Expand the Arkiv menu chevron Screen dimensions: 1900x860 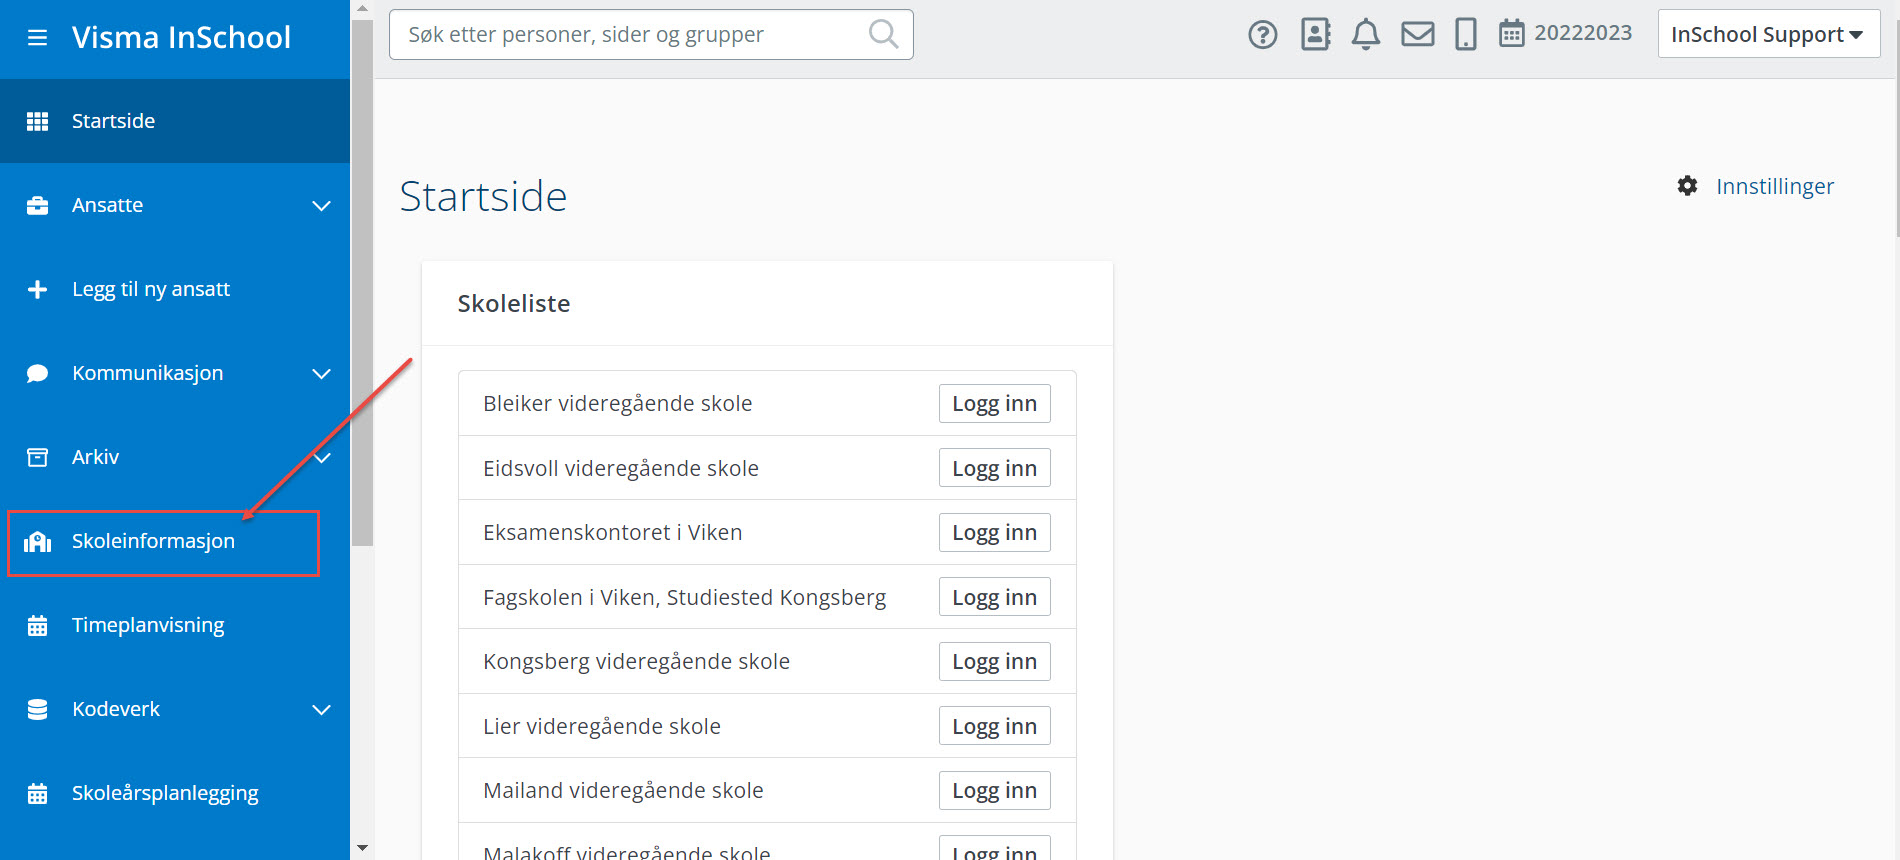323,458
